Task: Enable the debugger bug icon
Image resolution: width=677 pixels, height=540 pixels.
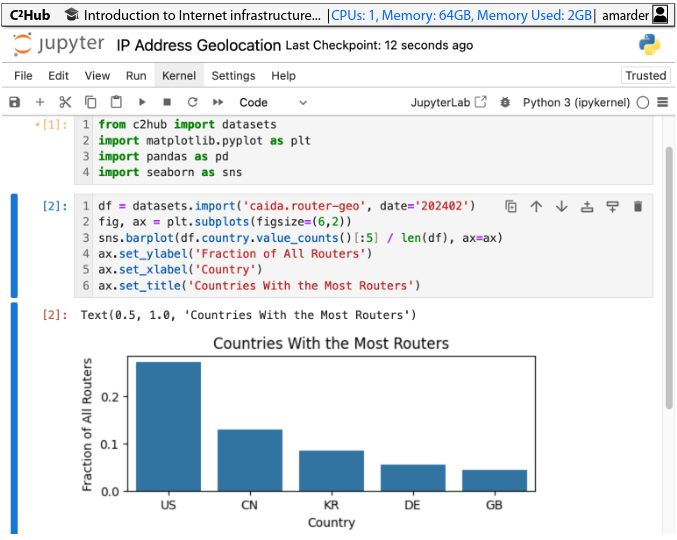Action: point(505,102)
